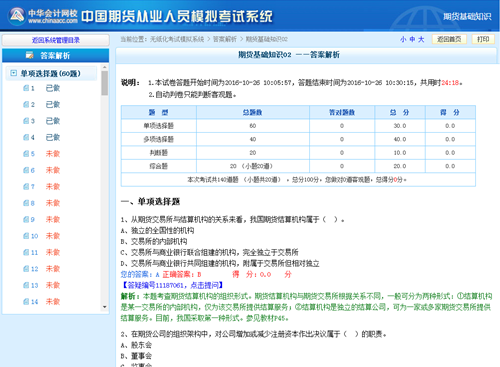Select 已做 status text of question 3
500x367 pixels.
point(53,121)
